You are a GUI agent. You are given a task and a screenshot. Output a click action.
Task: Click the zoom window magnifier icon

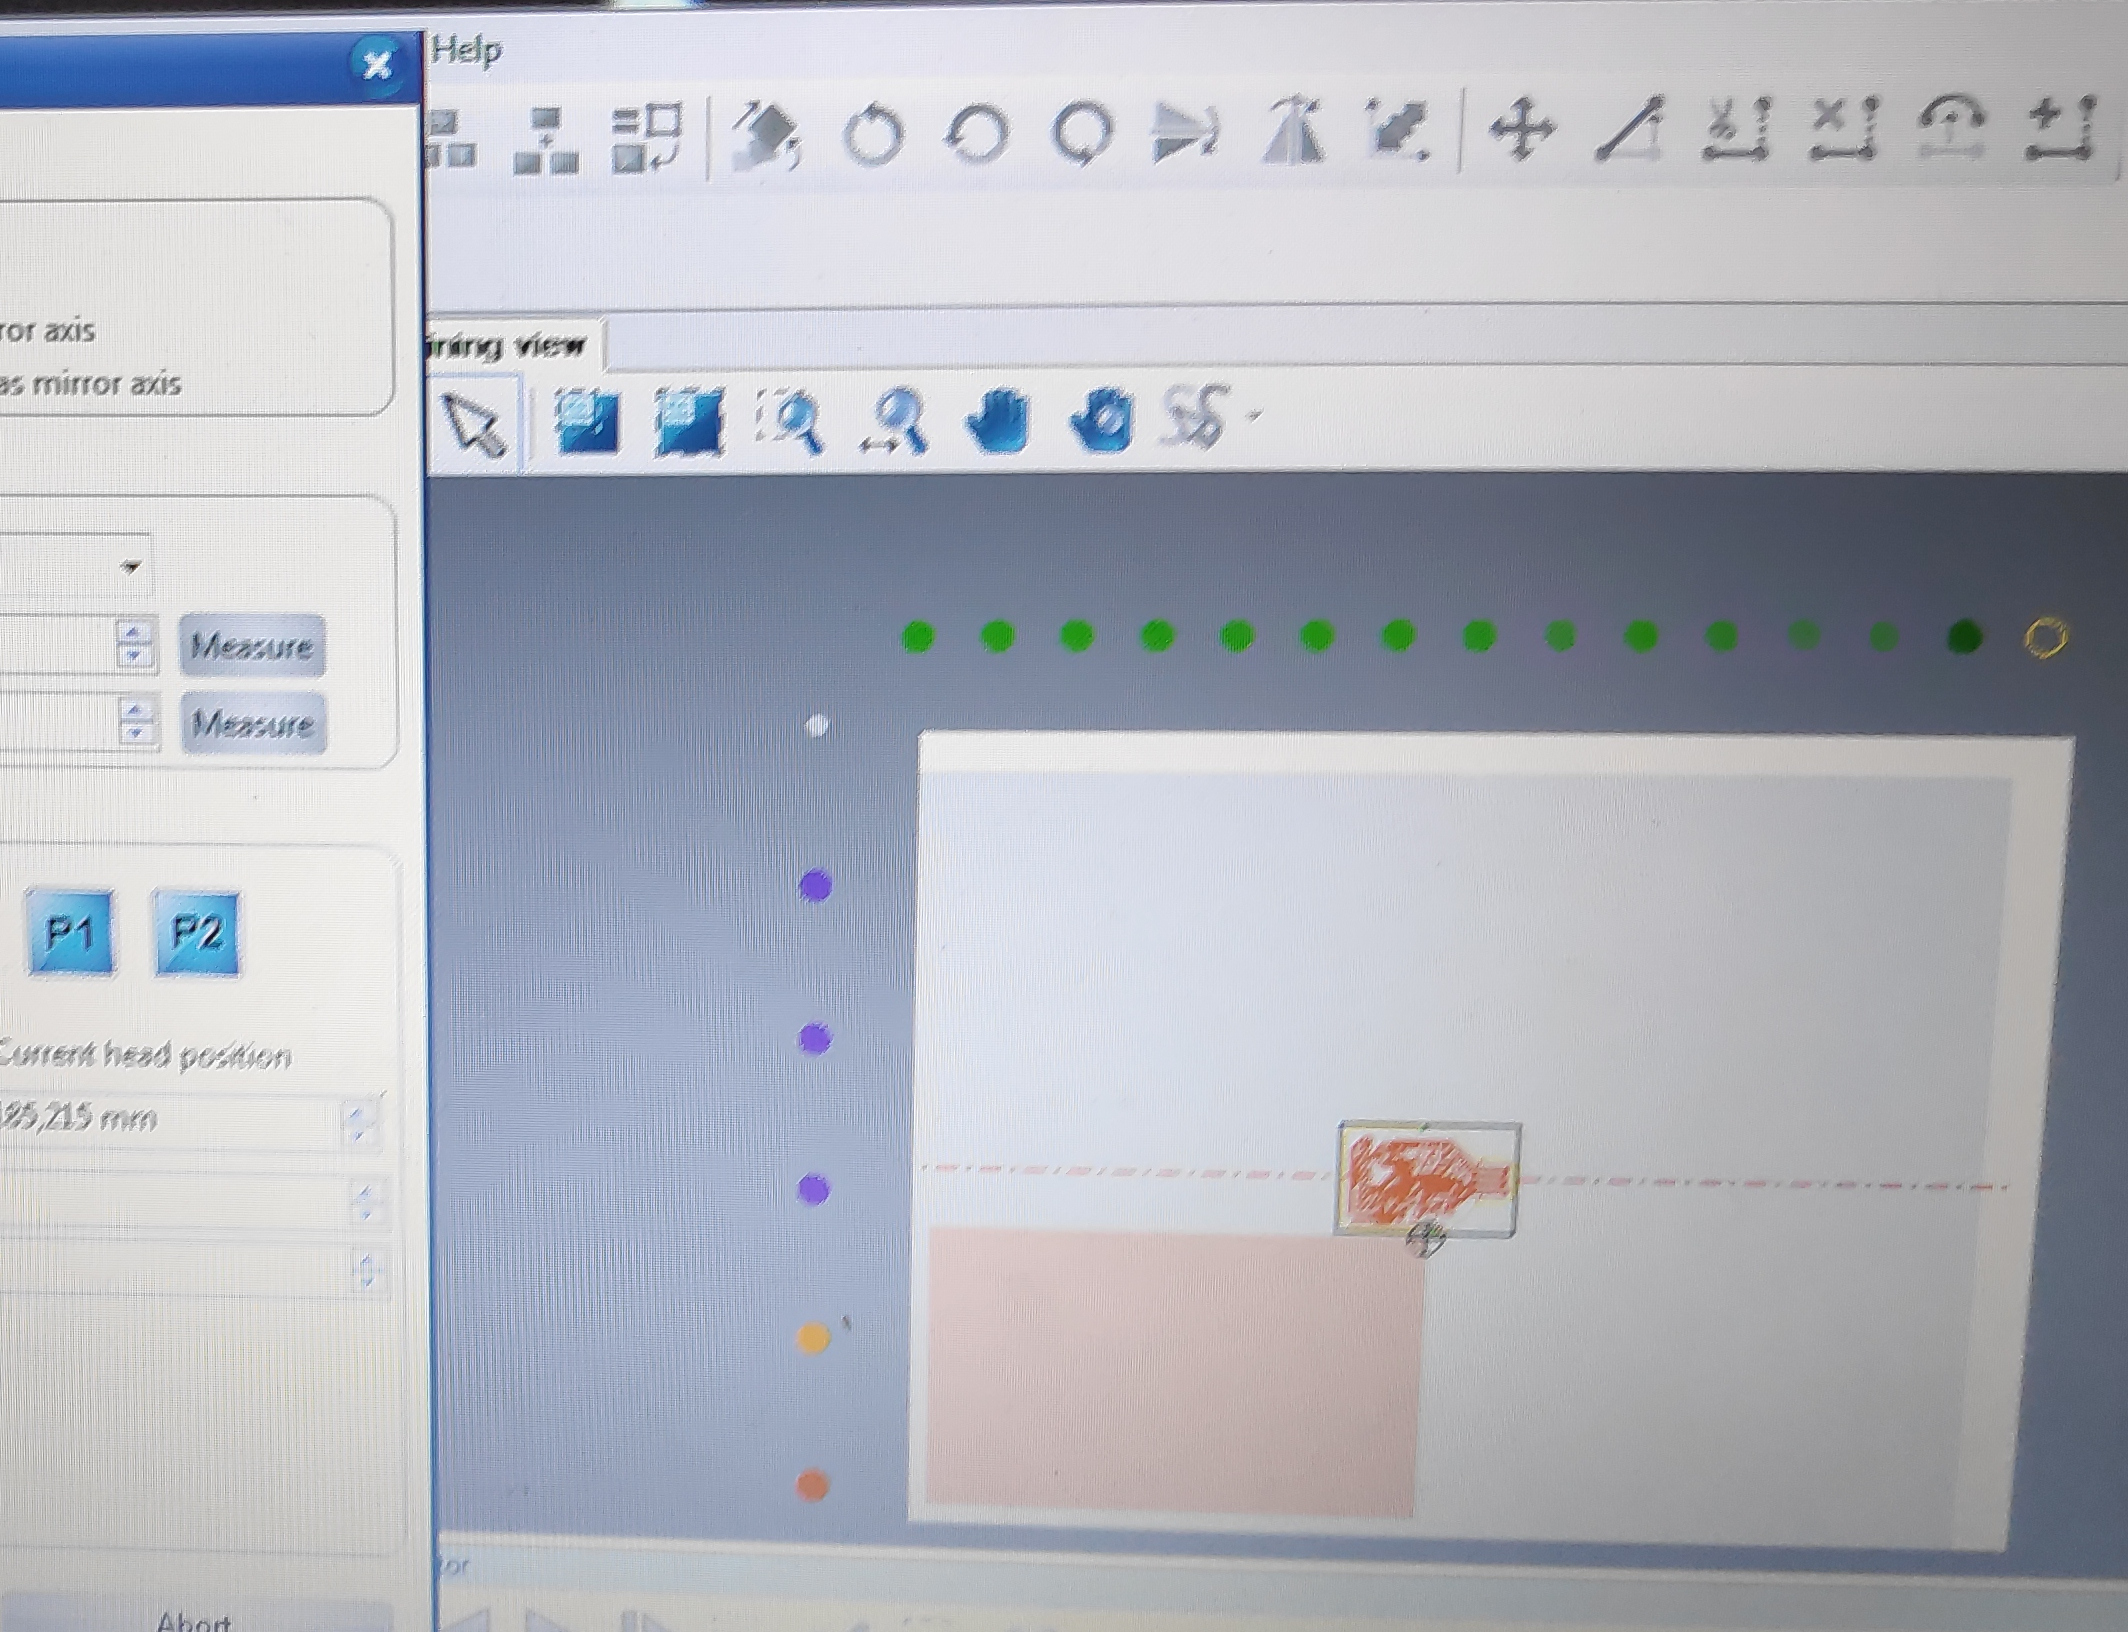(792, 421)
